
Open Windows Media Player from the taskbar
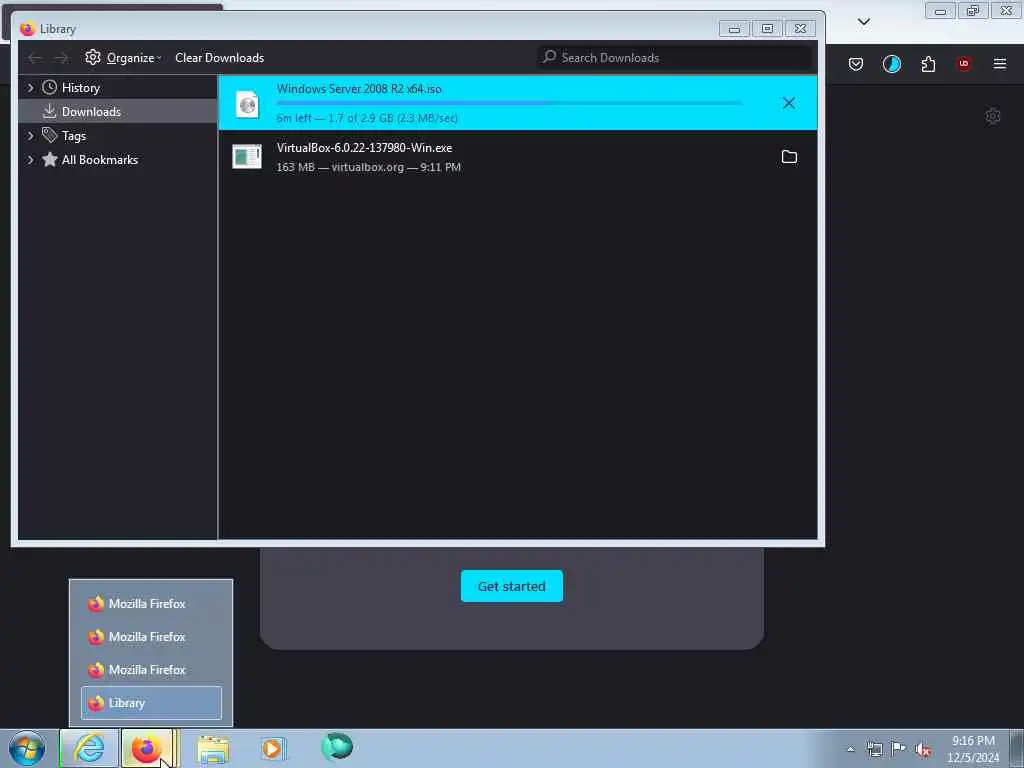[x=272, y=748]
